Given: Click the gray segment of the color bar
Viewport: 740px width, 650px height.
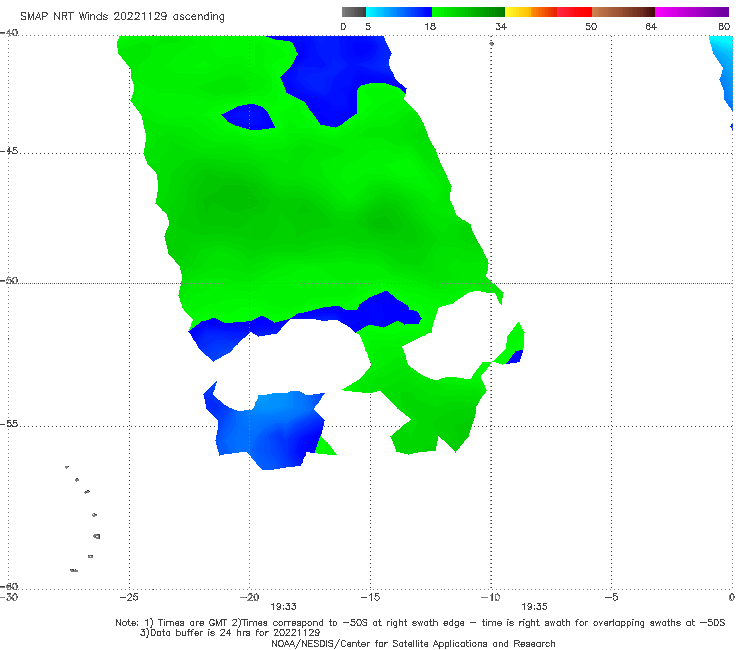Looking at the screenshot, I should point(354,12).
